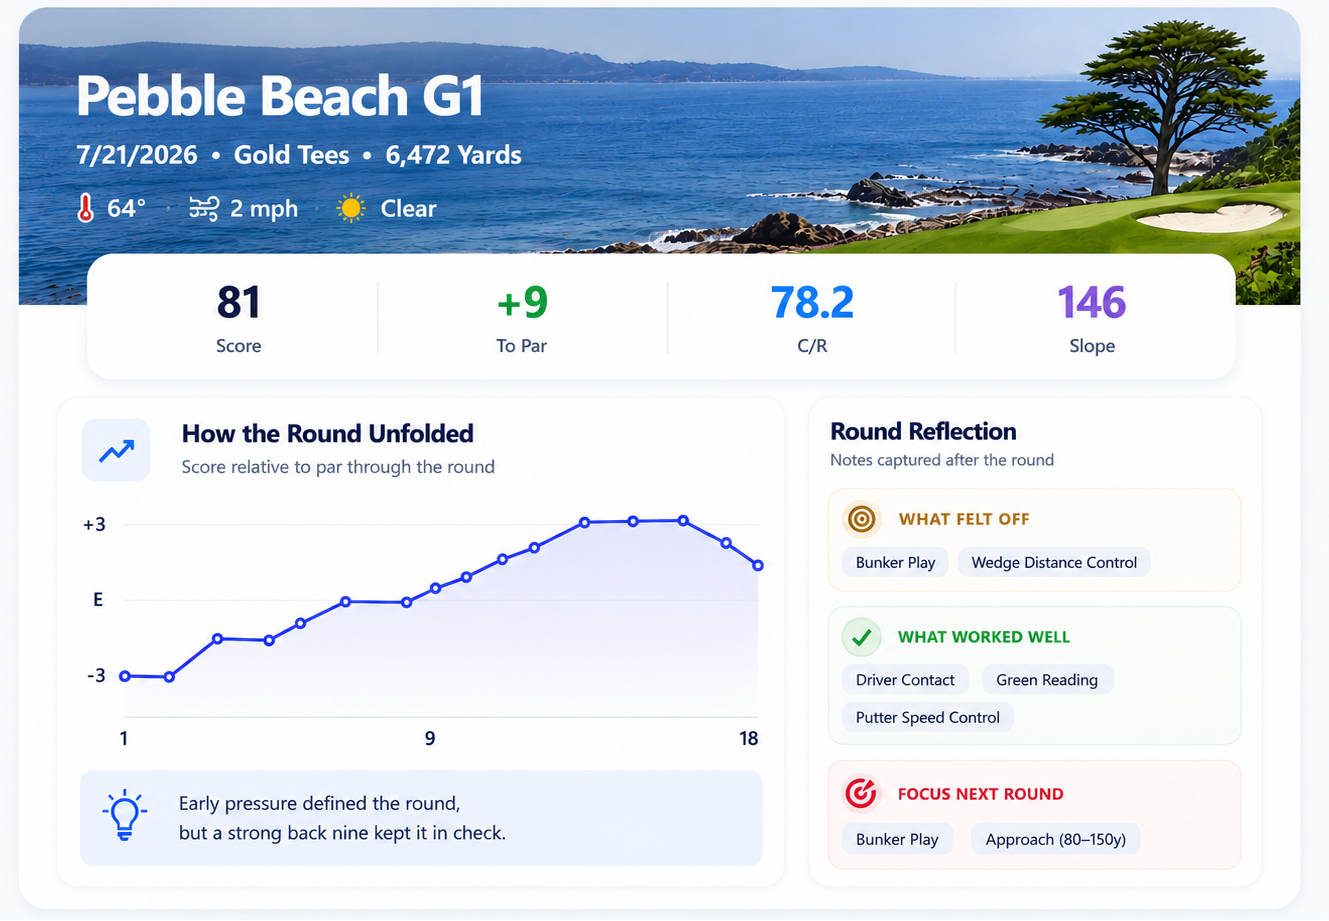Screen dimensions: 1329x921
Task: Select the Green Reading tag
Action: point(1047,680)
